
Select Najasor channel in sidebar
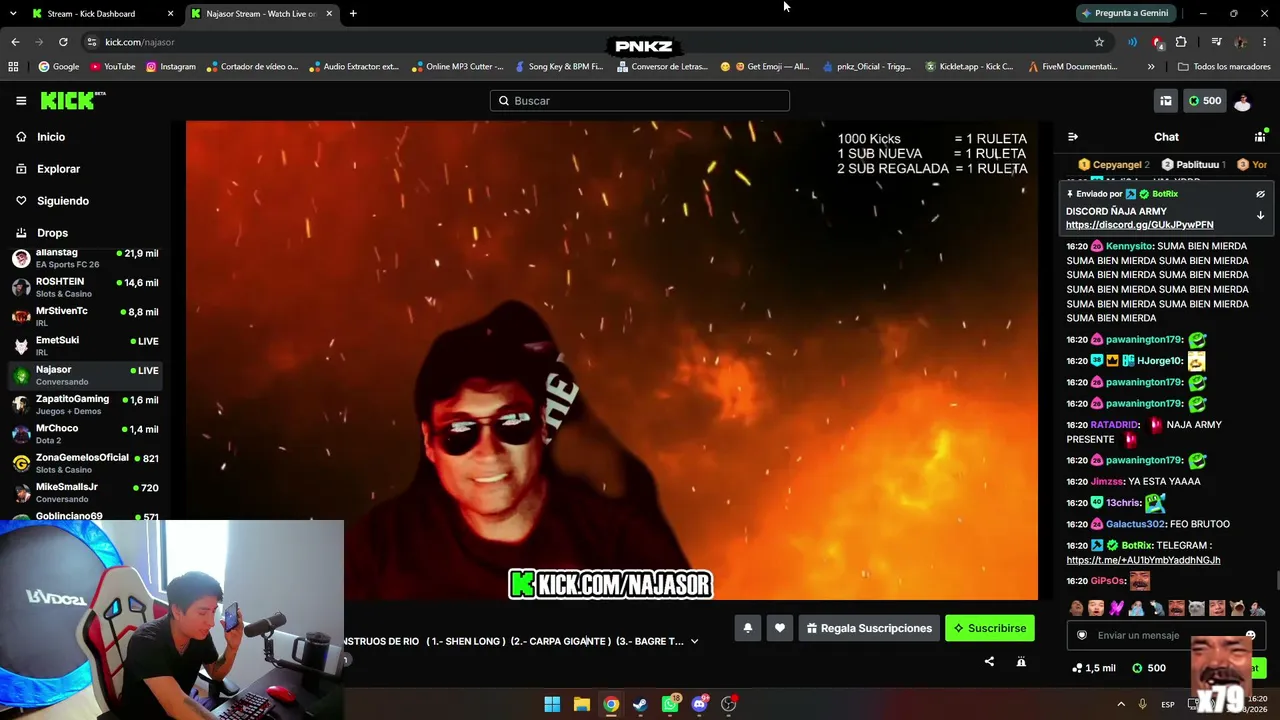(85, 375)
